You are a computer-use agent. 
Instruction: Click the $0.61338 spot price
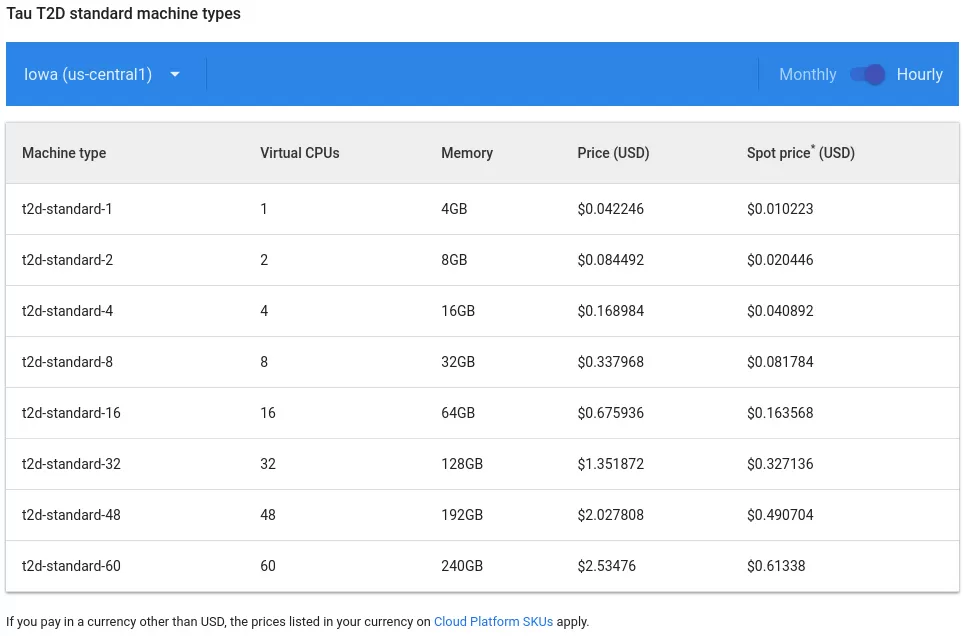[776, 566]
